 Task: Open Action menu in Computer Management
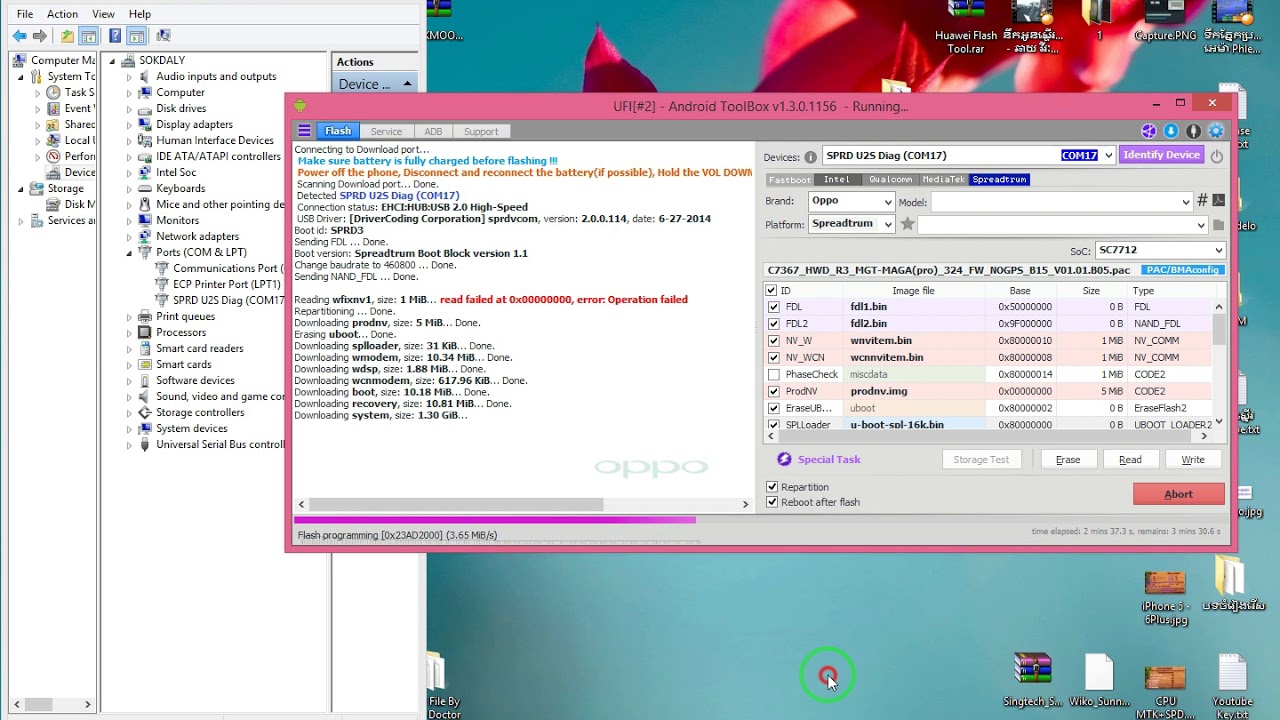point(62,14)
